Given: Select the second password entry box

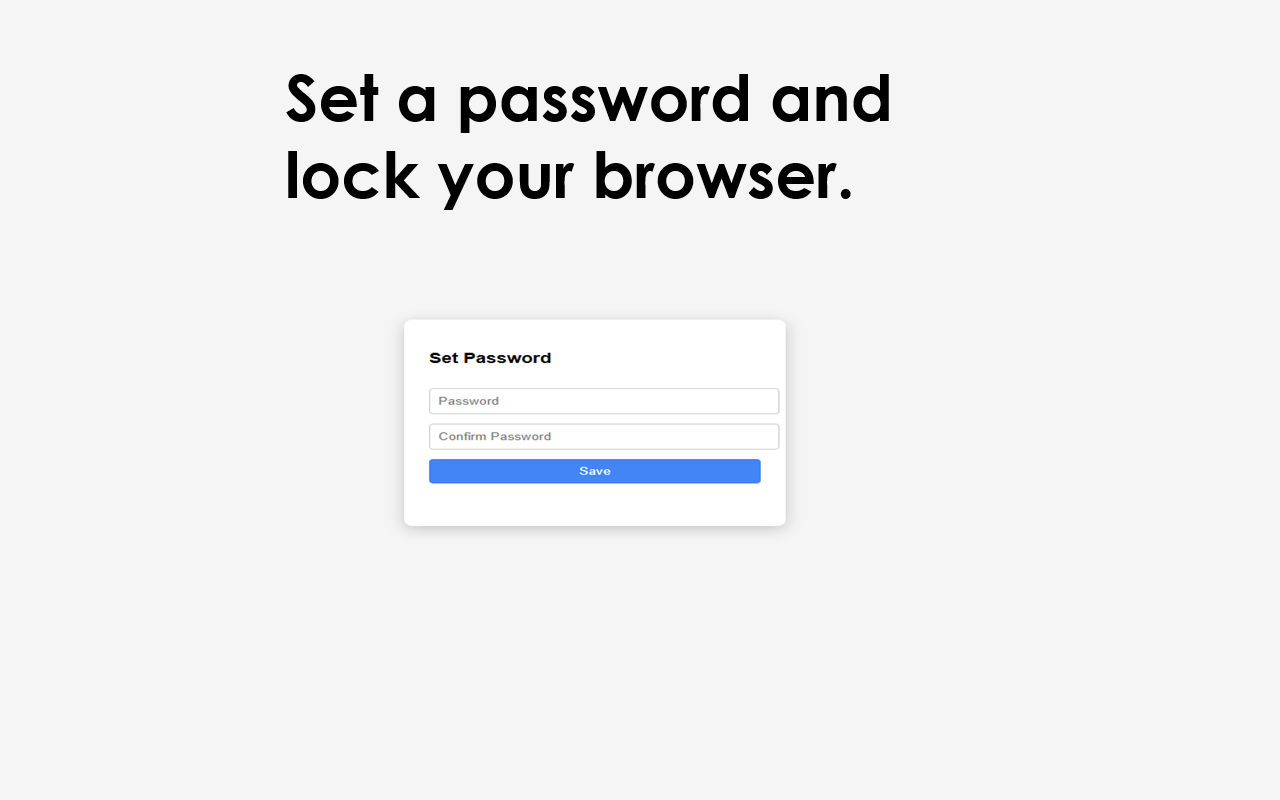Looking at the screenshot, I should (604, 436).
